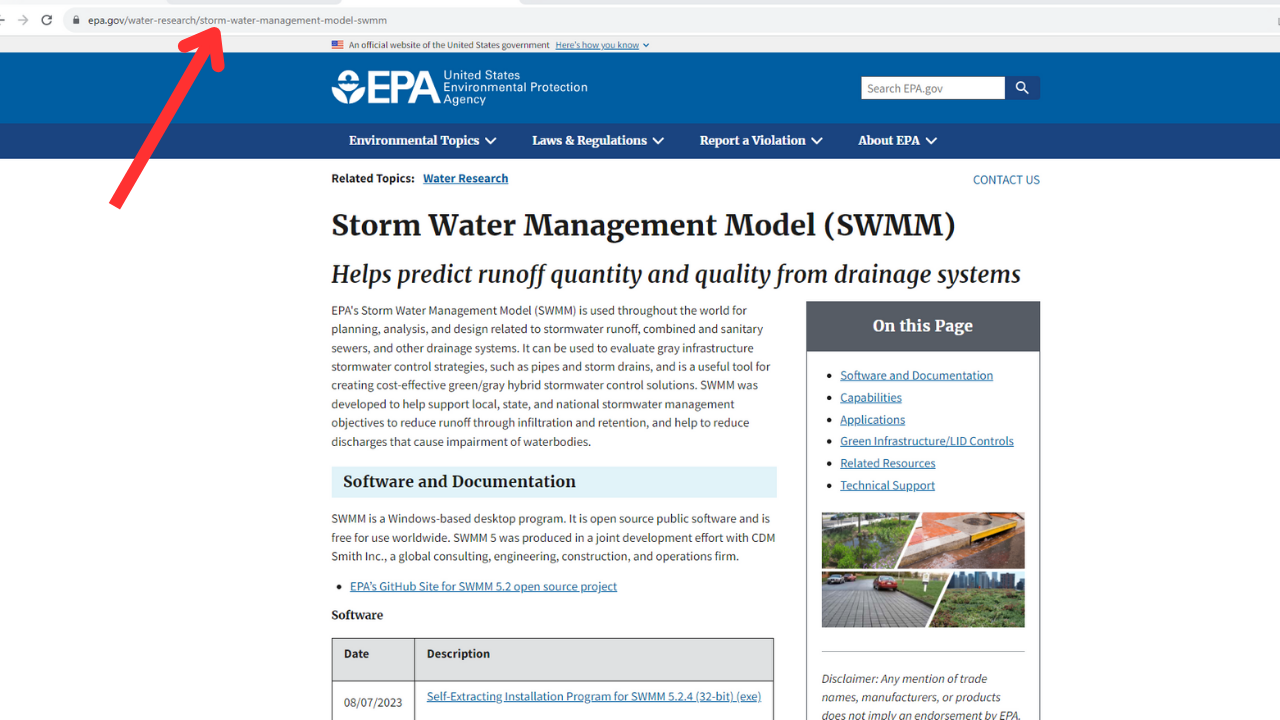Screen dimensions: 1280x720
Task: Click the search magnifying glass icon
Action: coord(1022,87)
